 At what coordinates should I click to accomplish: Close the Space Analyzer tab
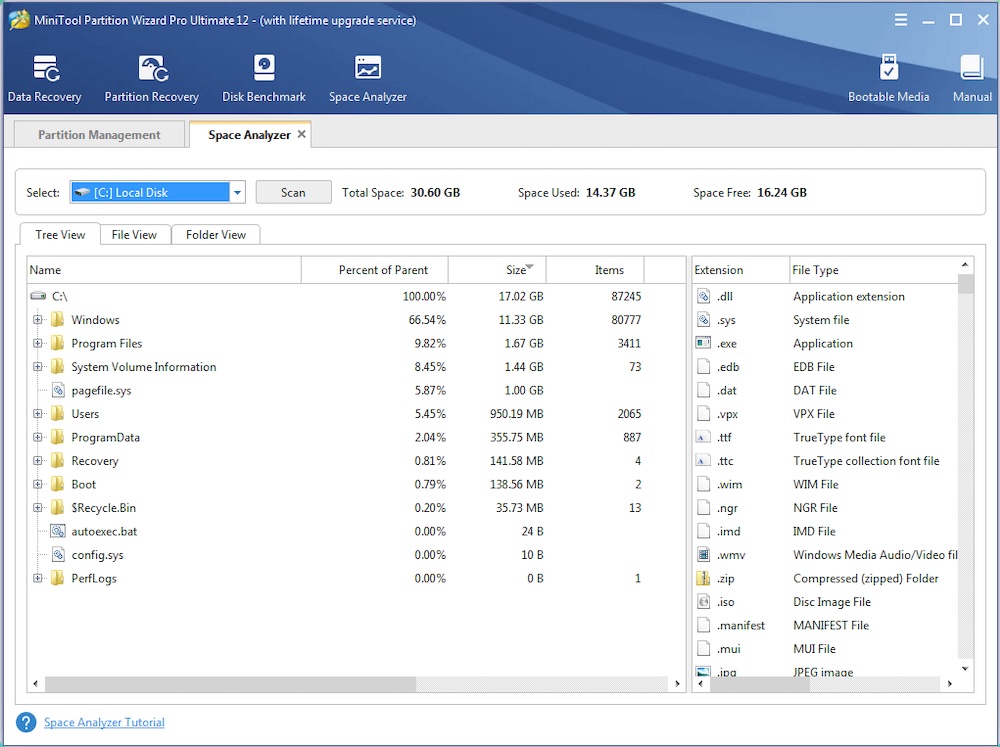302,134
